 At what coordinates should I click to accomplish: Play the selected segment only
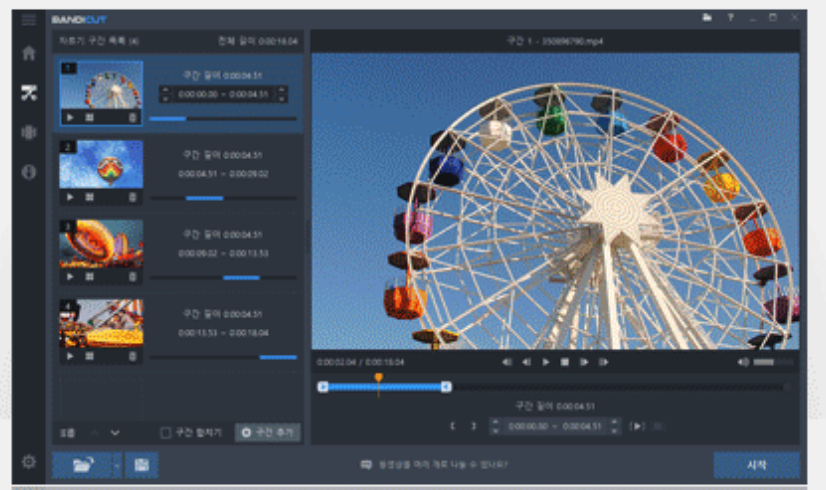pyautogui.click(x=637, y=426)
